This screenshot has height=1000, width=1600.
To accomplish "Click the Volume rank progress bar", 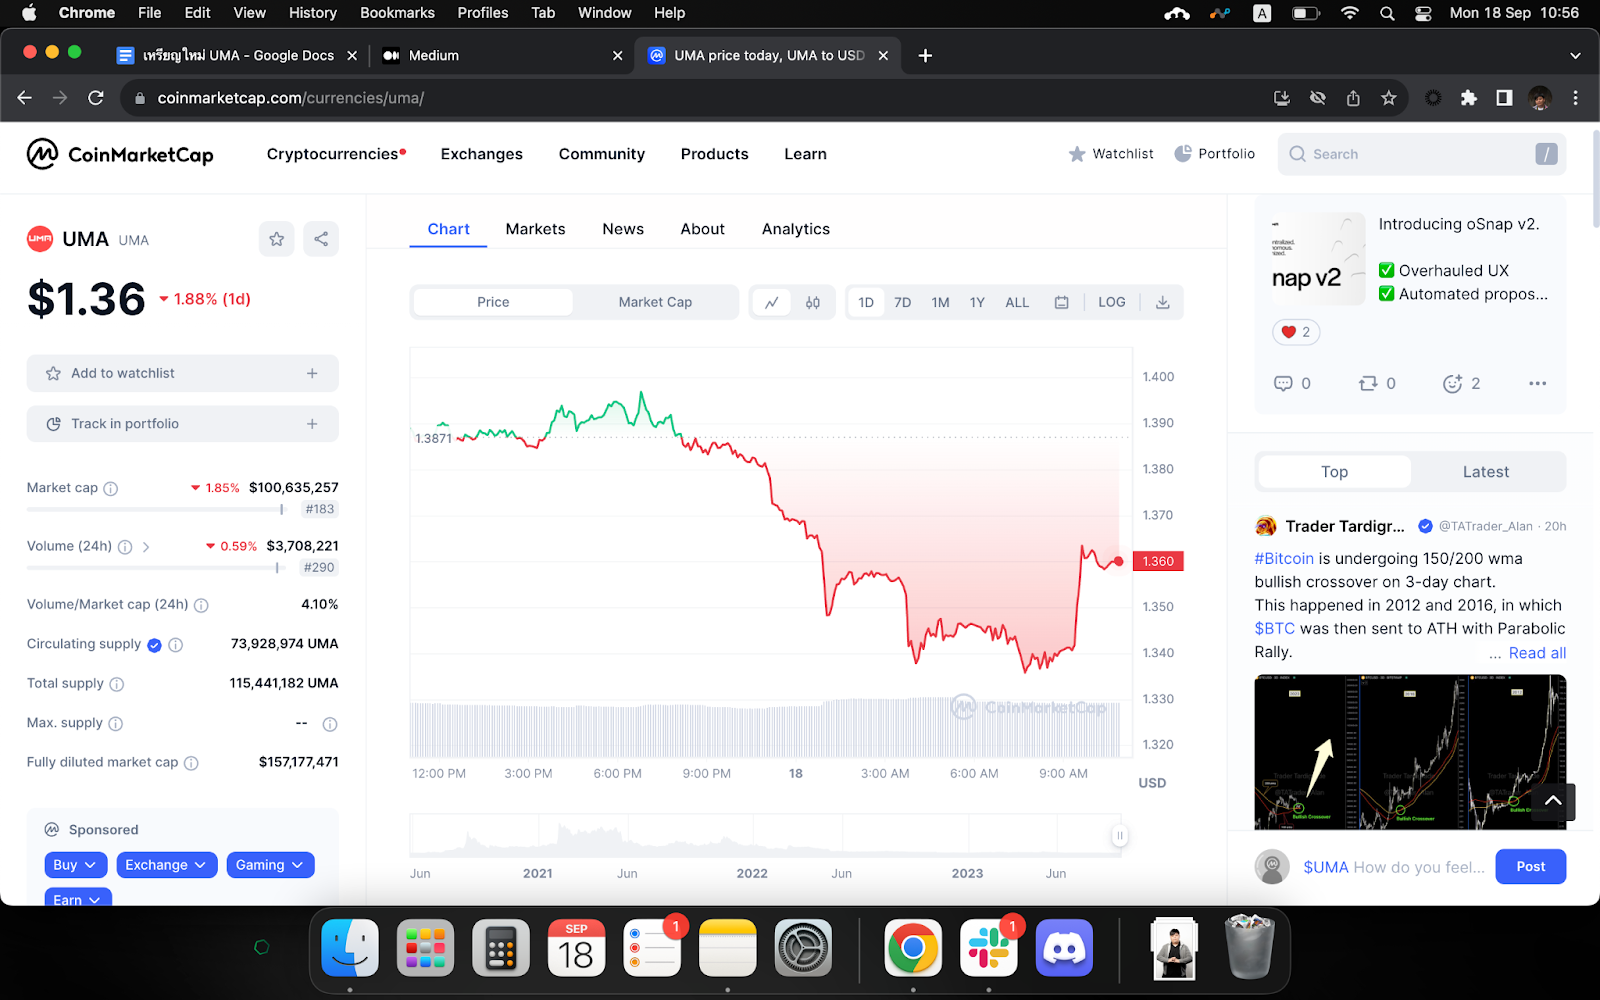I will (154, 567).
